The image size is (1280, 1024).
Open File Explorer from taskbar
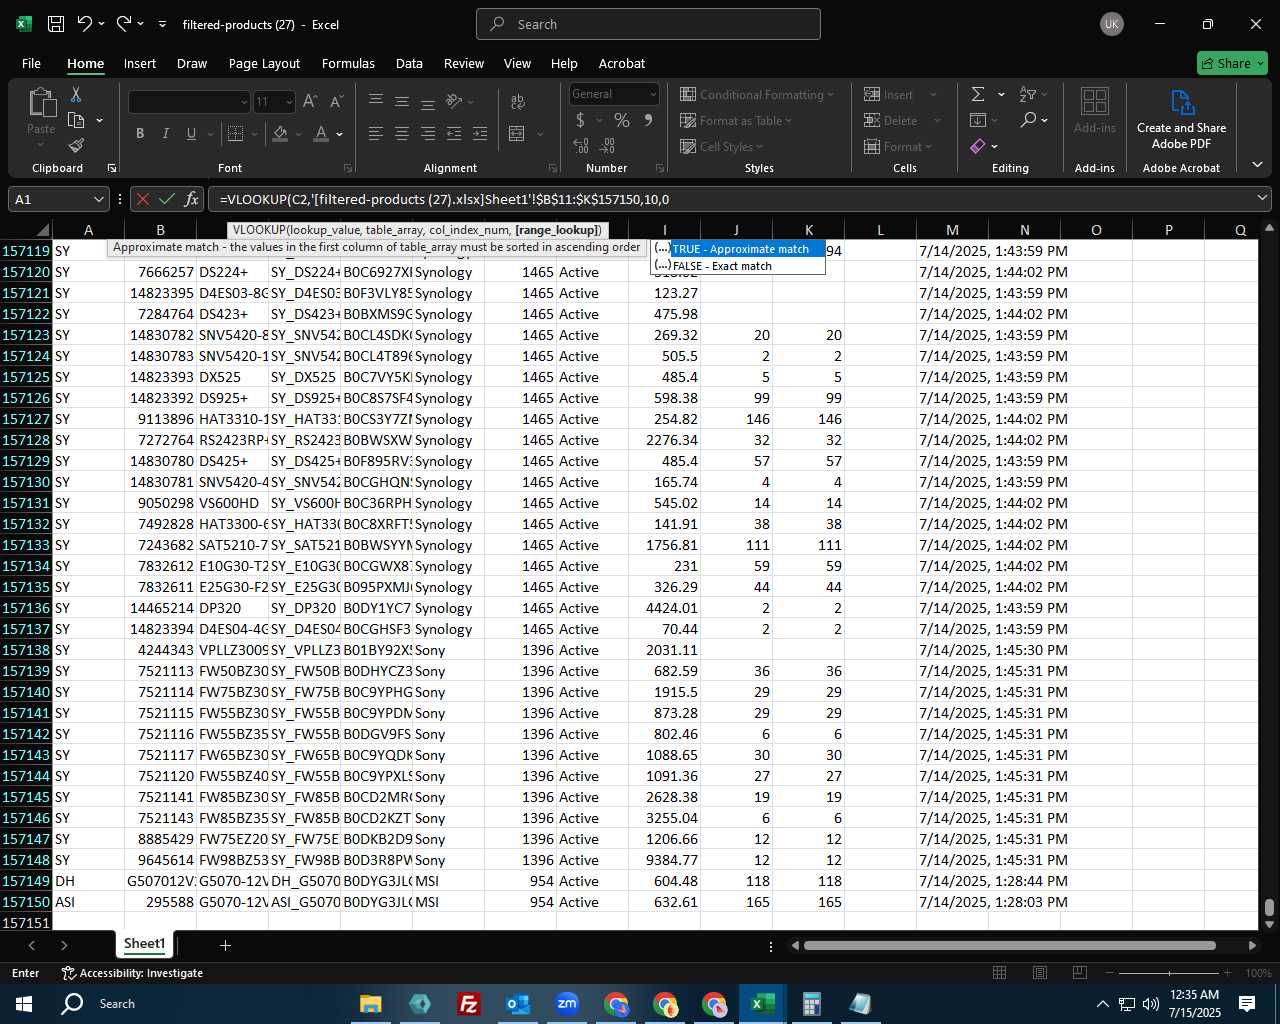pos(370,1003)
